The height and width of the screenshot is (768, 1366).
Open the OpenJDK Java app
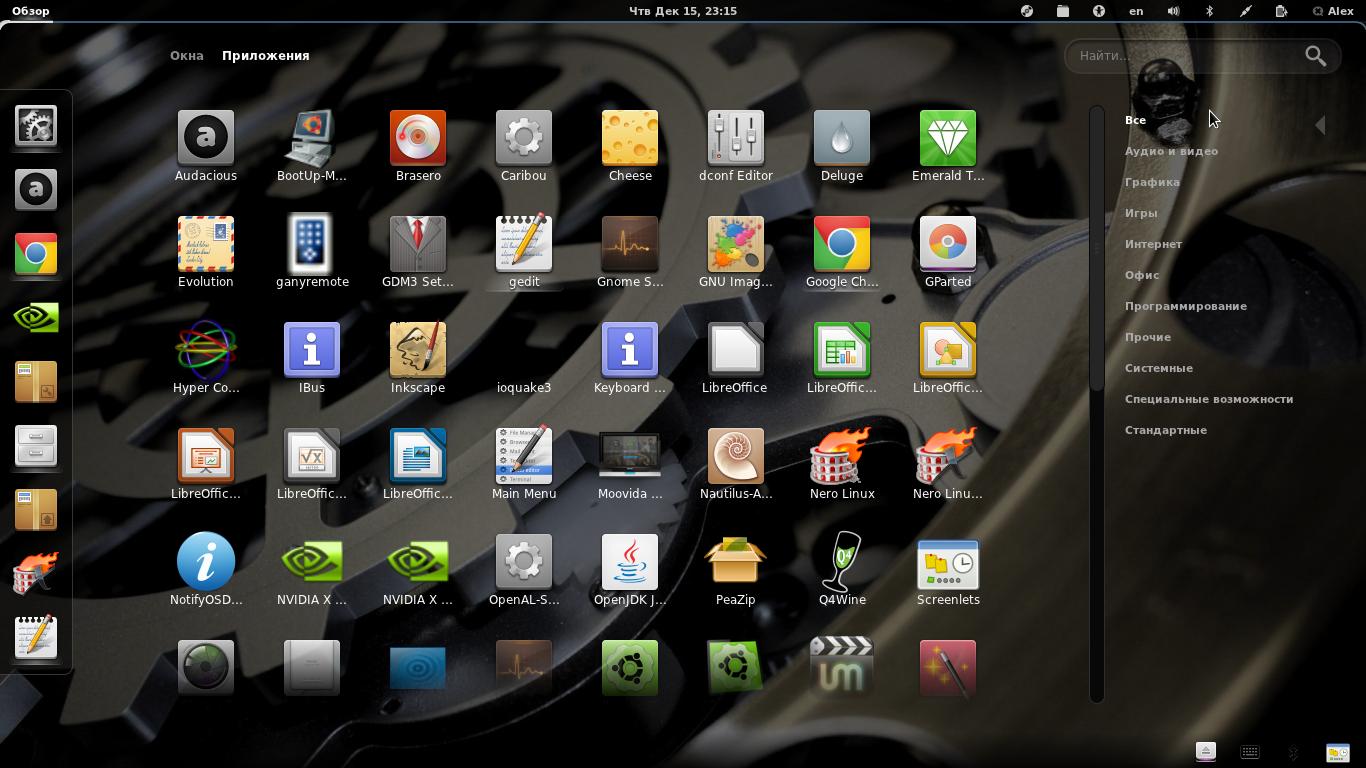click(x=630, y=570)
